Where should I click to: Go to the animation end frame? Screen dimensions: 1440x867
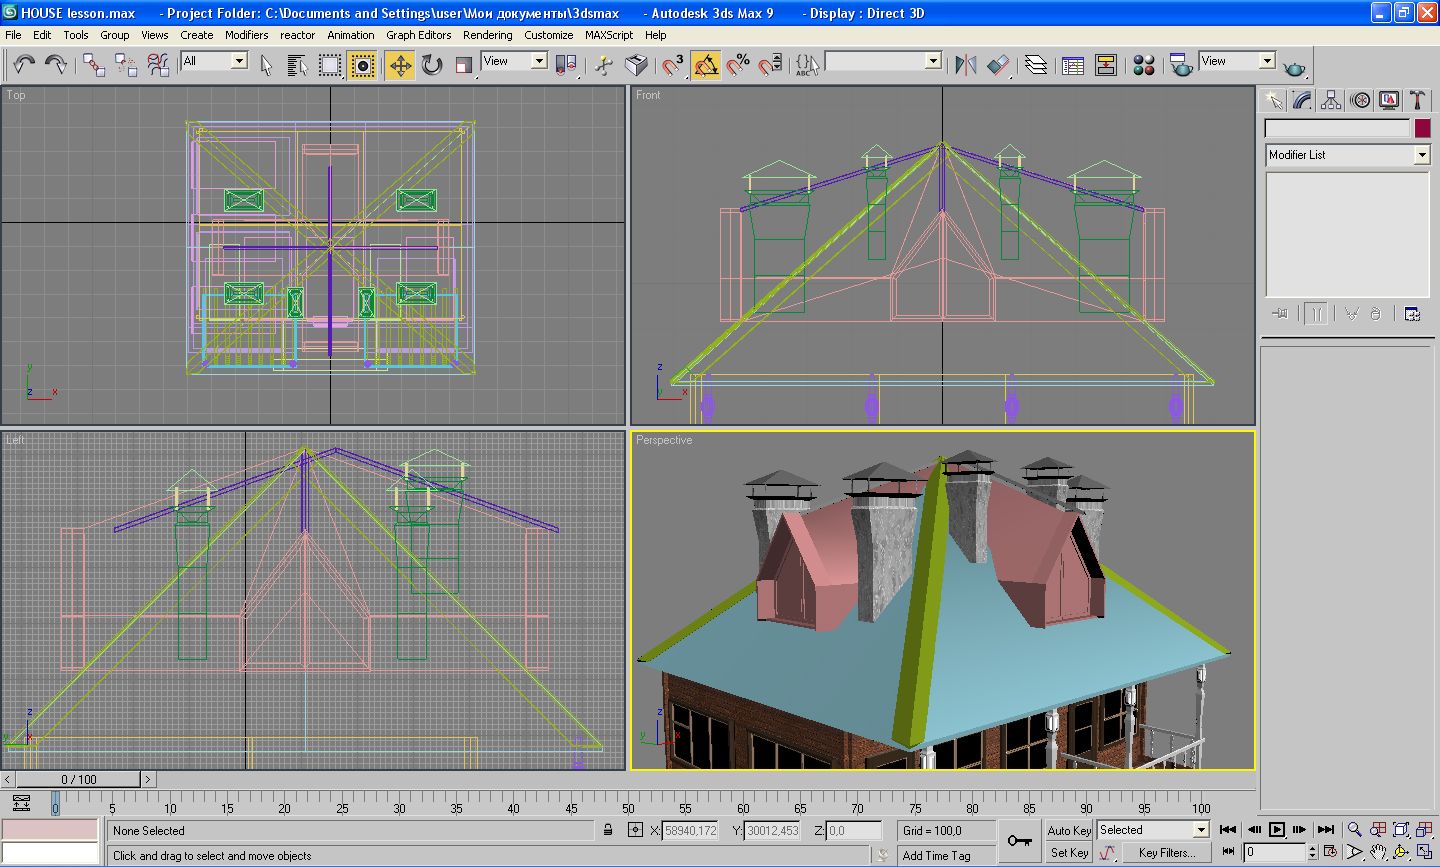(1326, 829)
